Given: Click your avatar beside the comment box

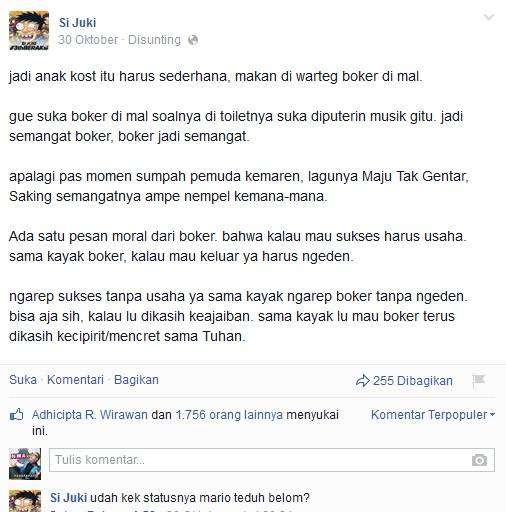Looking at the screenshot, I should click(25, 463).
